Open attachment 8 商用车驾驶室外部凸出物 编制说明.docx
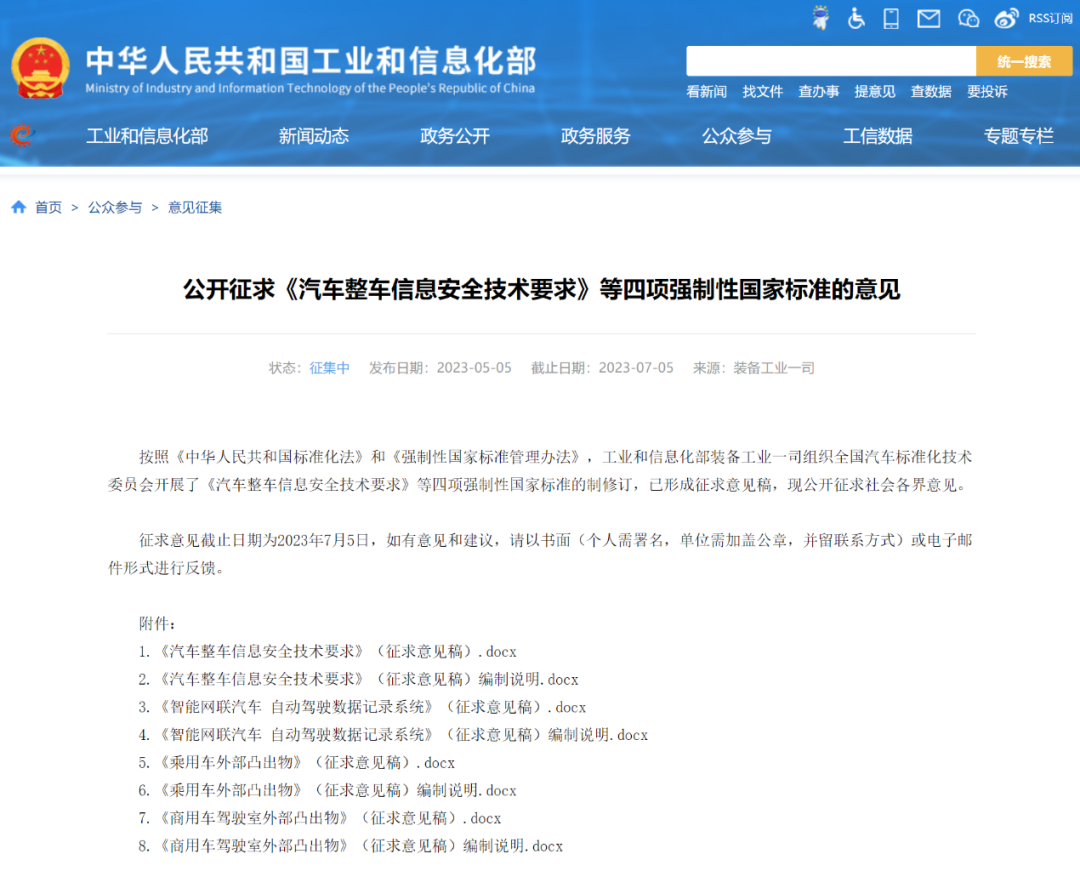 351,846
